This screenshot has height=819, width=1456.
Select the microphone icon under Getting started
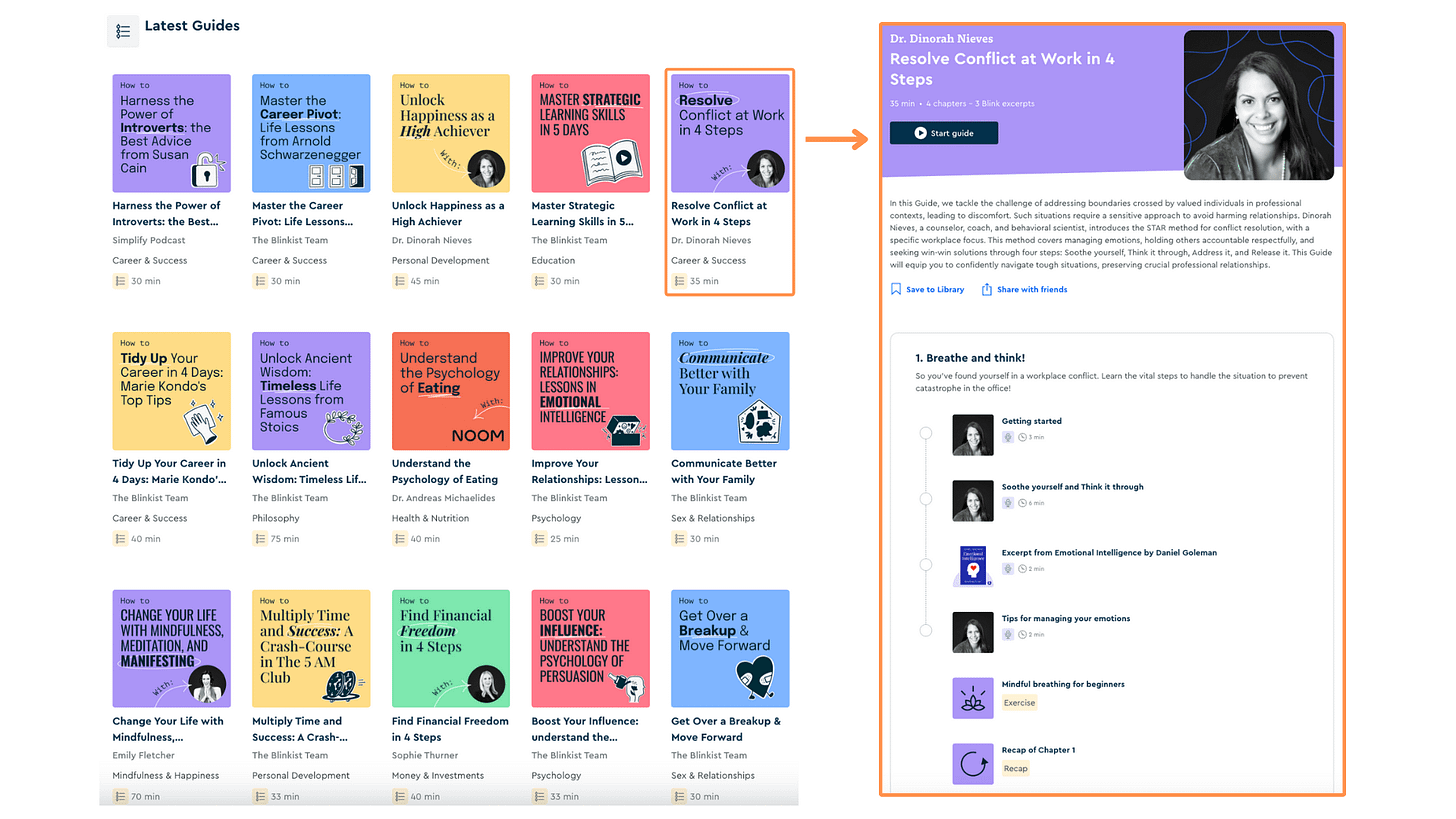pos(1009,436)
